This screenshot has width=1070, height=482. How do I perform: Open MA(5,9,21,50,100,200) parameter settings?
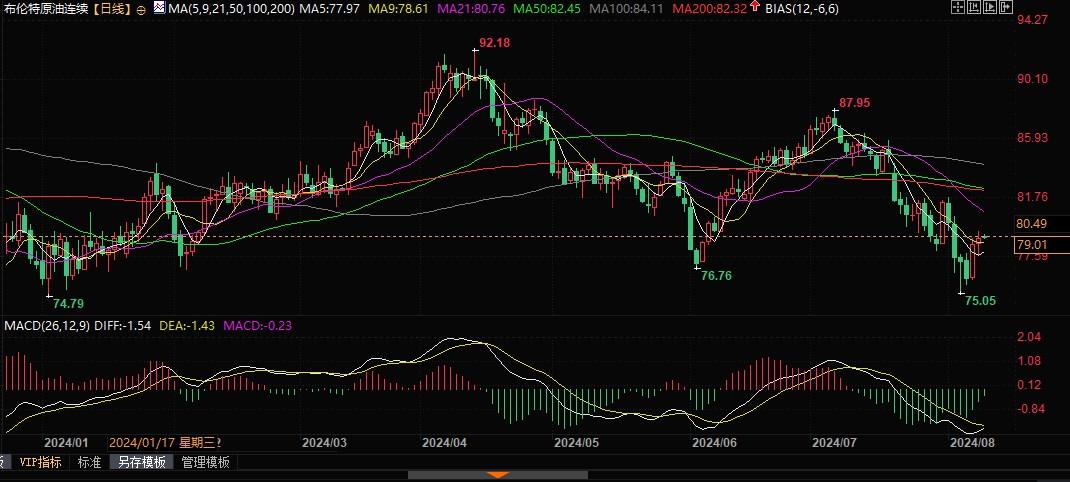[224, 9]
